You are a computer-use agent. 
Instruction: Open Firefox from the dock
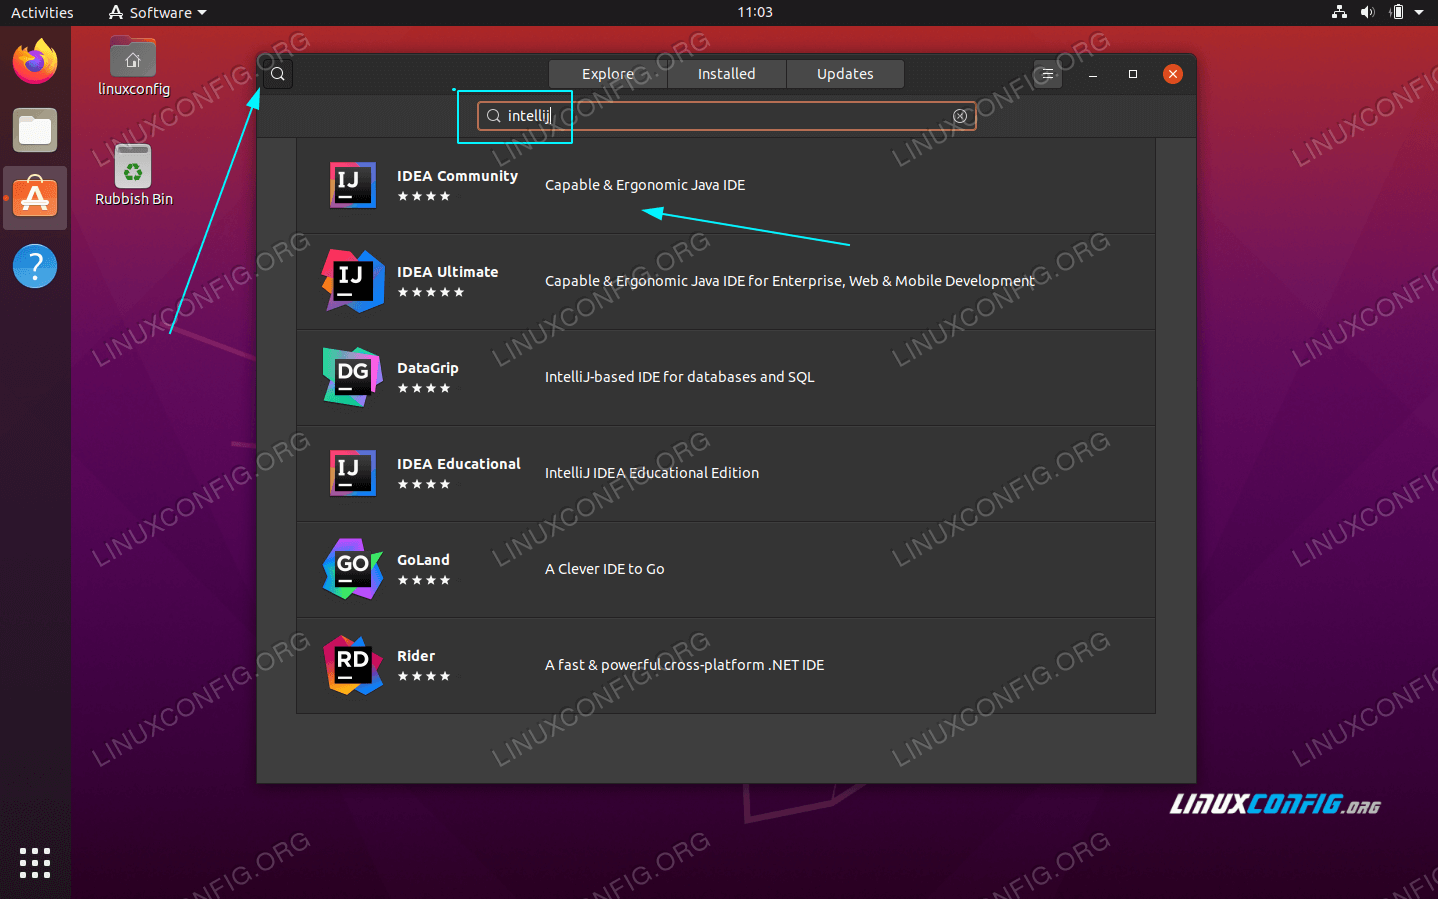pyautogui.click(x=35, y=62)
